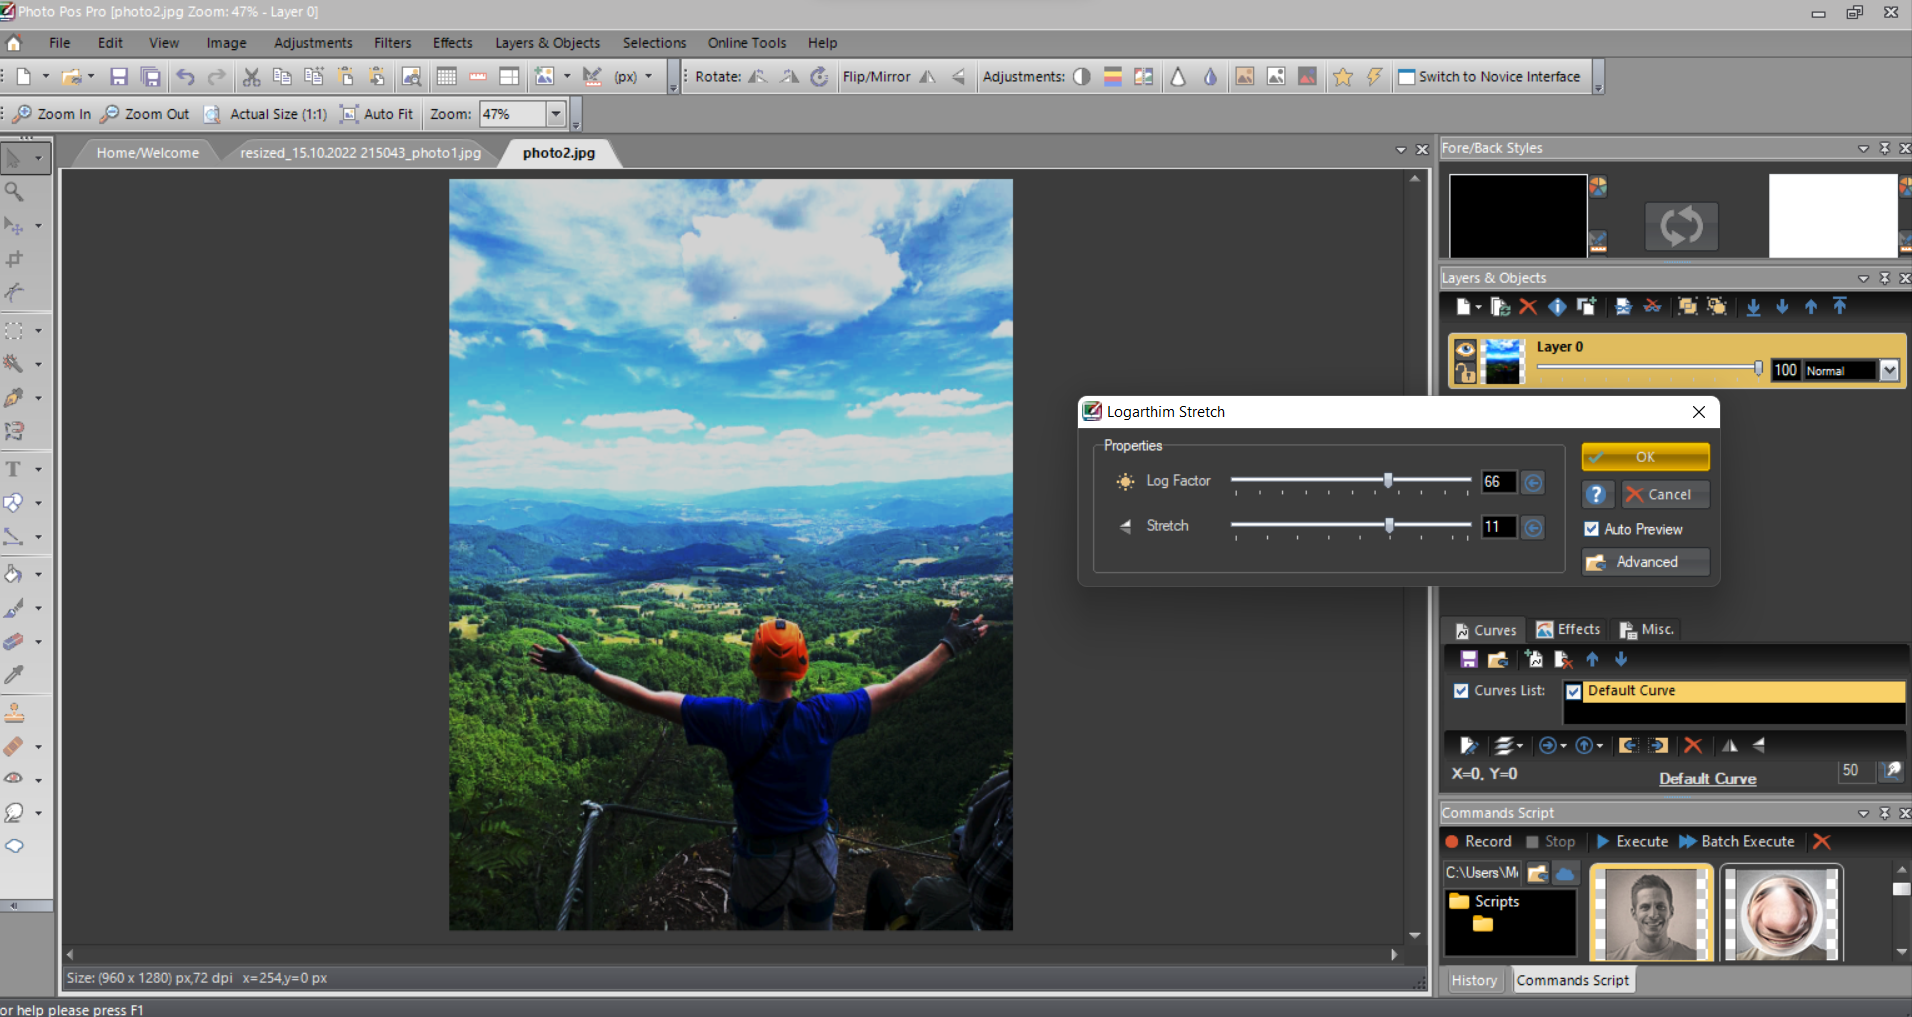Click OK in Logarthim Stretch dialog
Screen dimensions: 1912x1017
[x=1645, y=457]
